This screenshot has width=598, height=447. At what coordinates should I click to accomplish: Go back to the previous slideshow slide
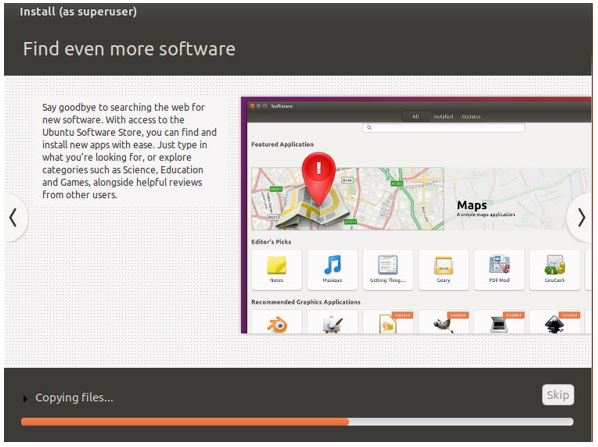[13, 218]
